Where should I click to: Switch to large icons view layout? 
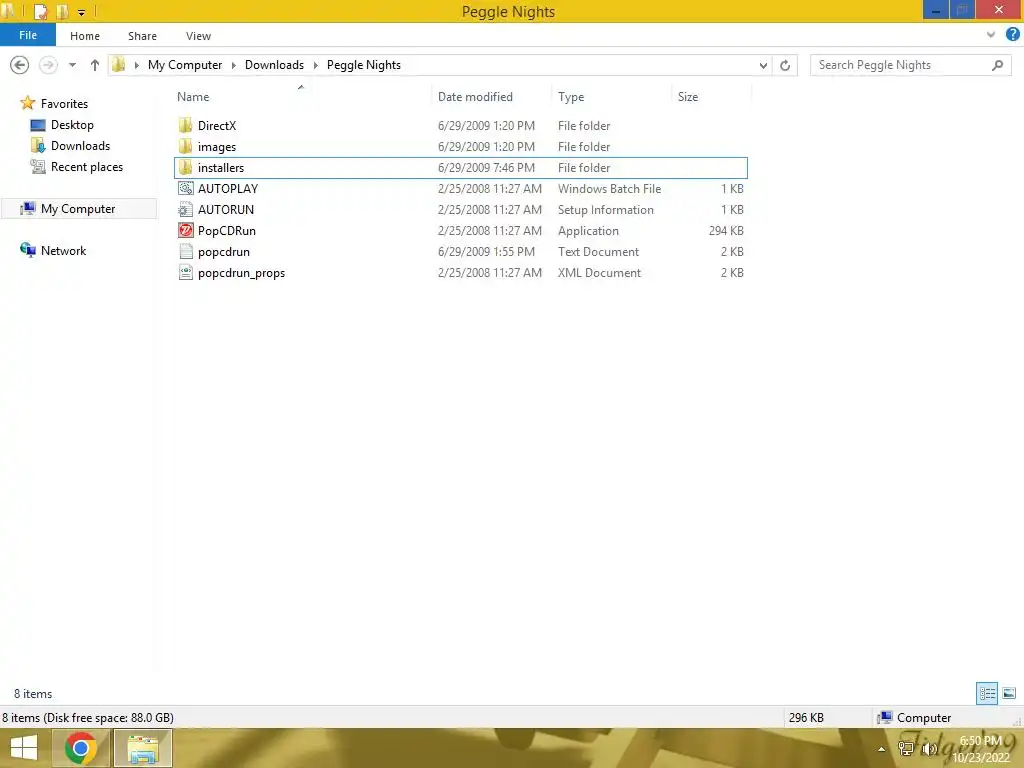(x=1009, y=693)
